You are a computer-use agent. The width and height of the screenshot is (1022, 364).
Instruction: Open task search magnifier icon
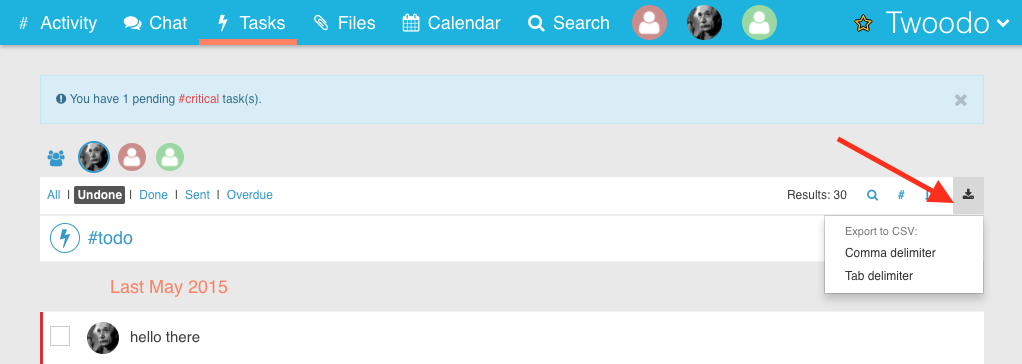872,194
